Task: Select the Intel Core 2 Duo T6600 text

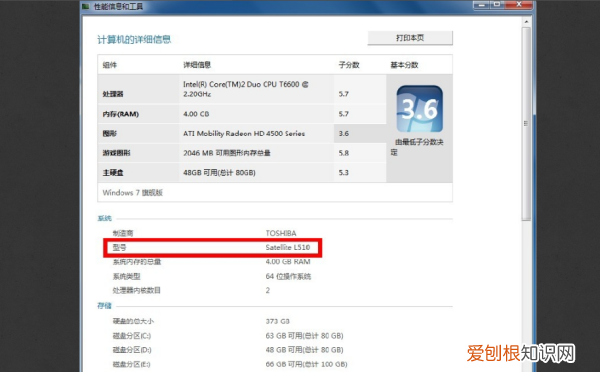Action: (246, 89)
